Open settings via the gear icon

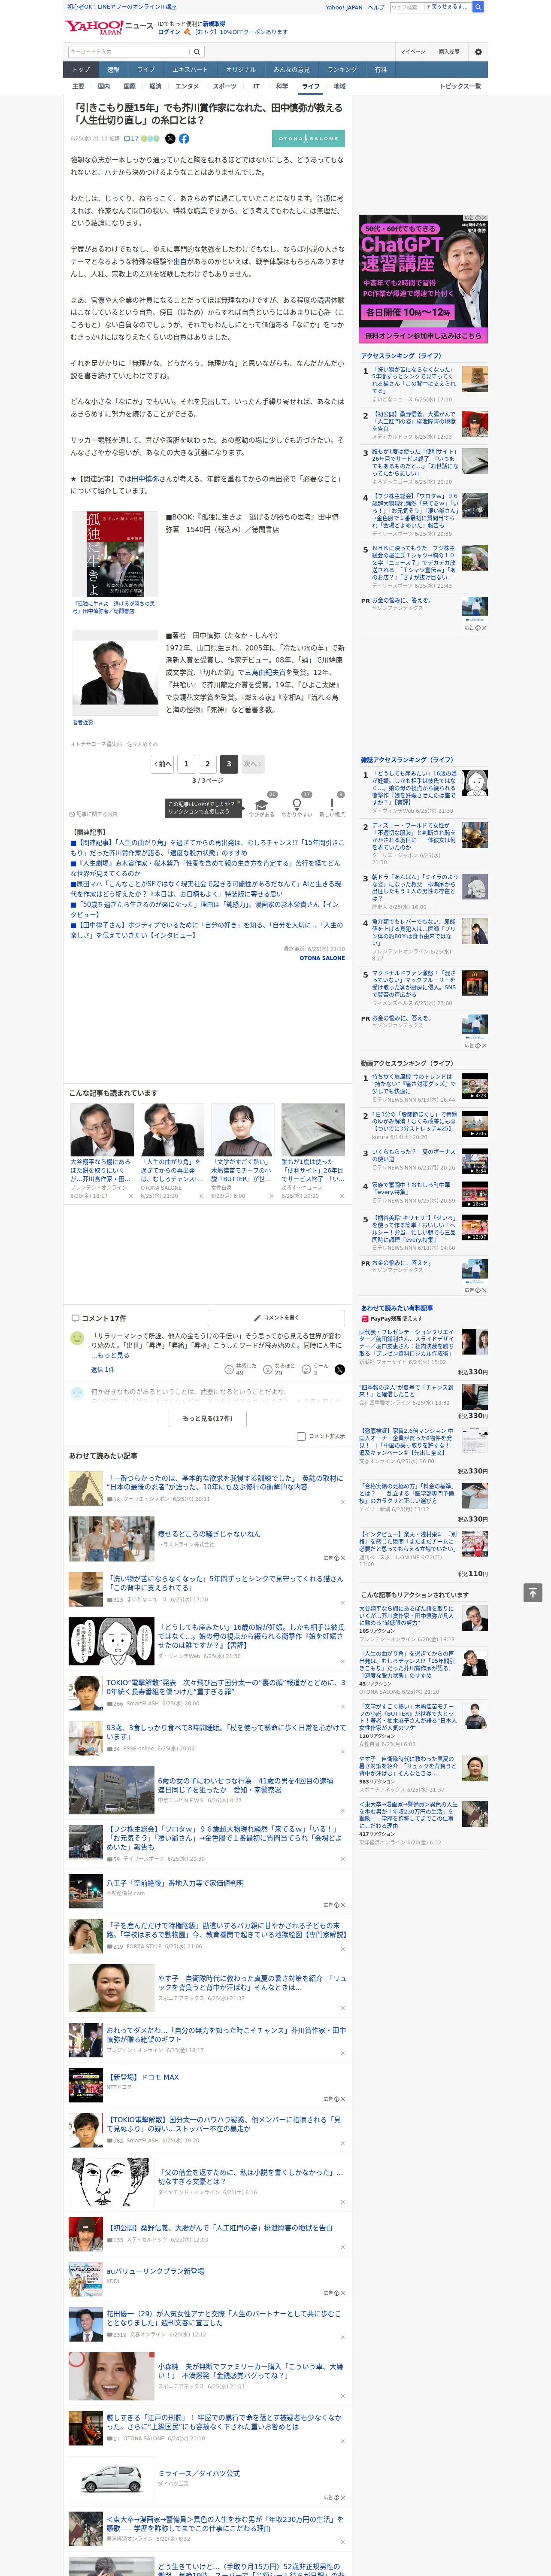[x=478, y=52]
